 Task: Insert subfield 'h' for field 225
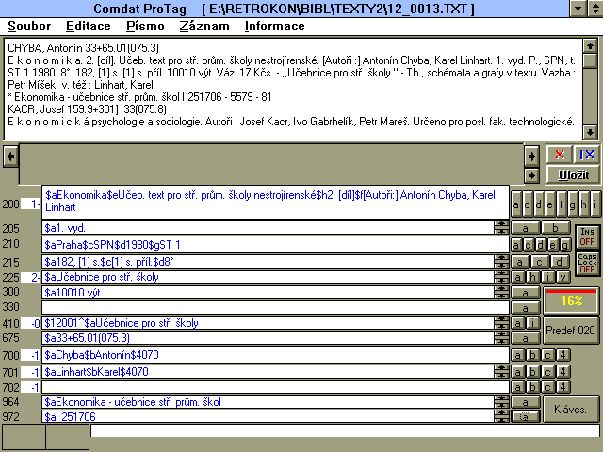(535, 277)
